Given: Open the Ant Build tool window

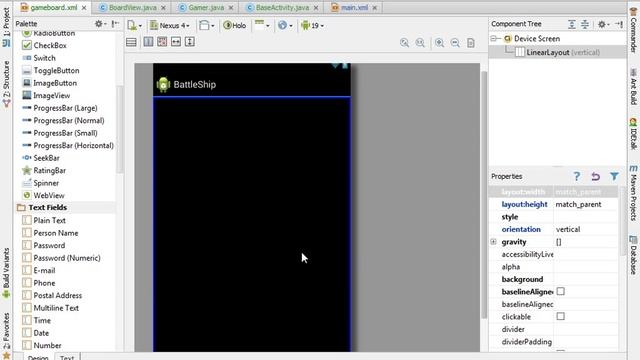Looking at the screenshot, I should pyautogui.click(x=633, y=86).
